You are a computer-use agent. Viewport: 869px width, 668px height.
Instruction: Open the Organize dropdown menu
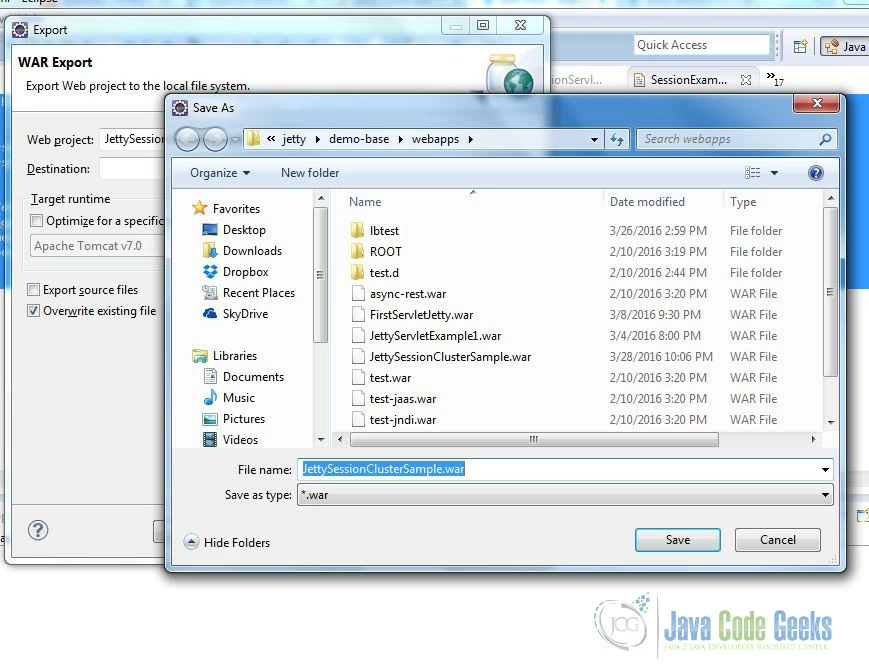(219, 173)
